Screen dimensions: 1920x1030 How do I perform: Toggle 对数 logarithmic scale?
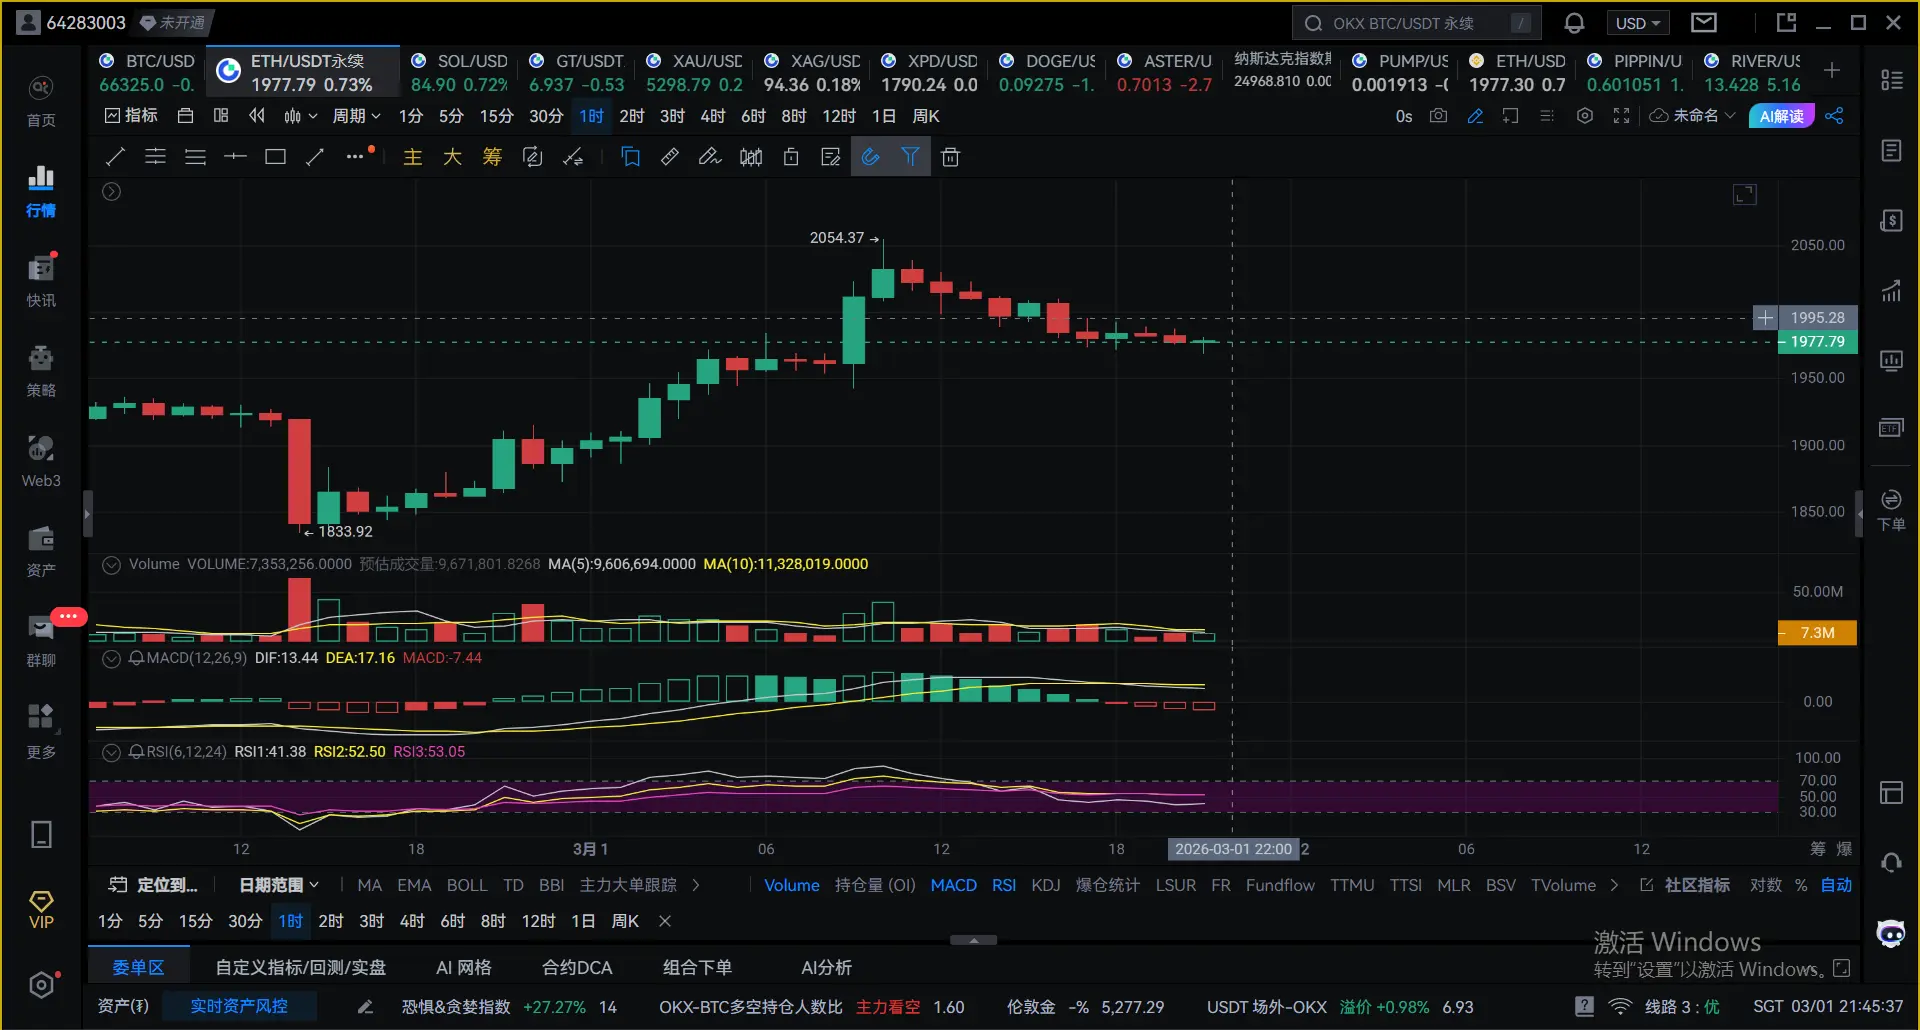pyautogui.click(x=1766, y=885)
